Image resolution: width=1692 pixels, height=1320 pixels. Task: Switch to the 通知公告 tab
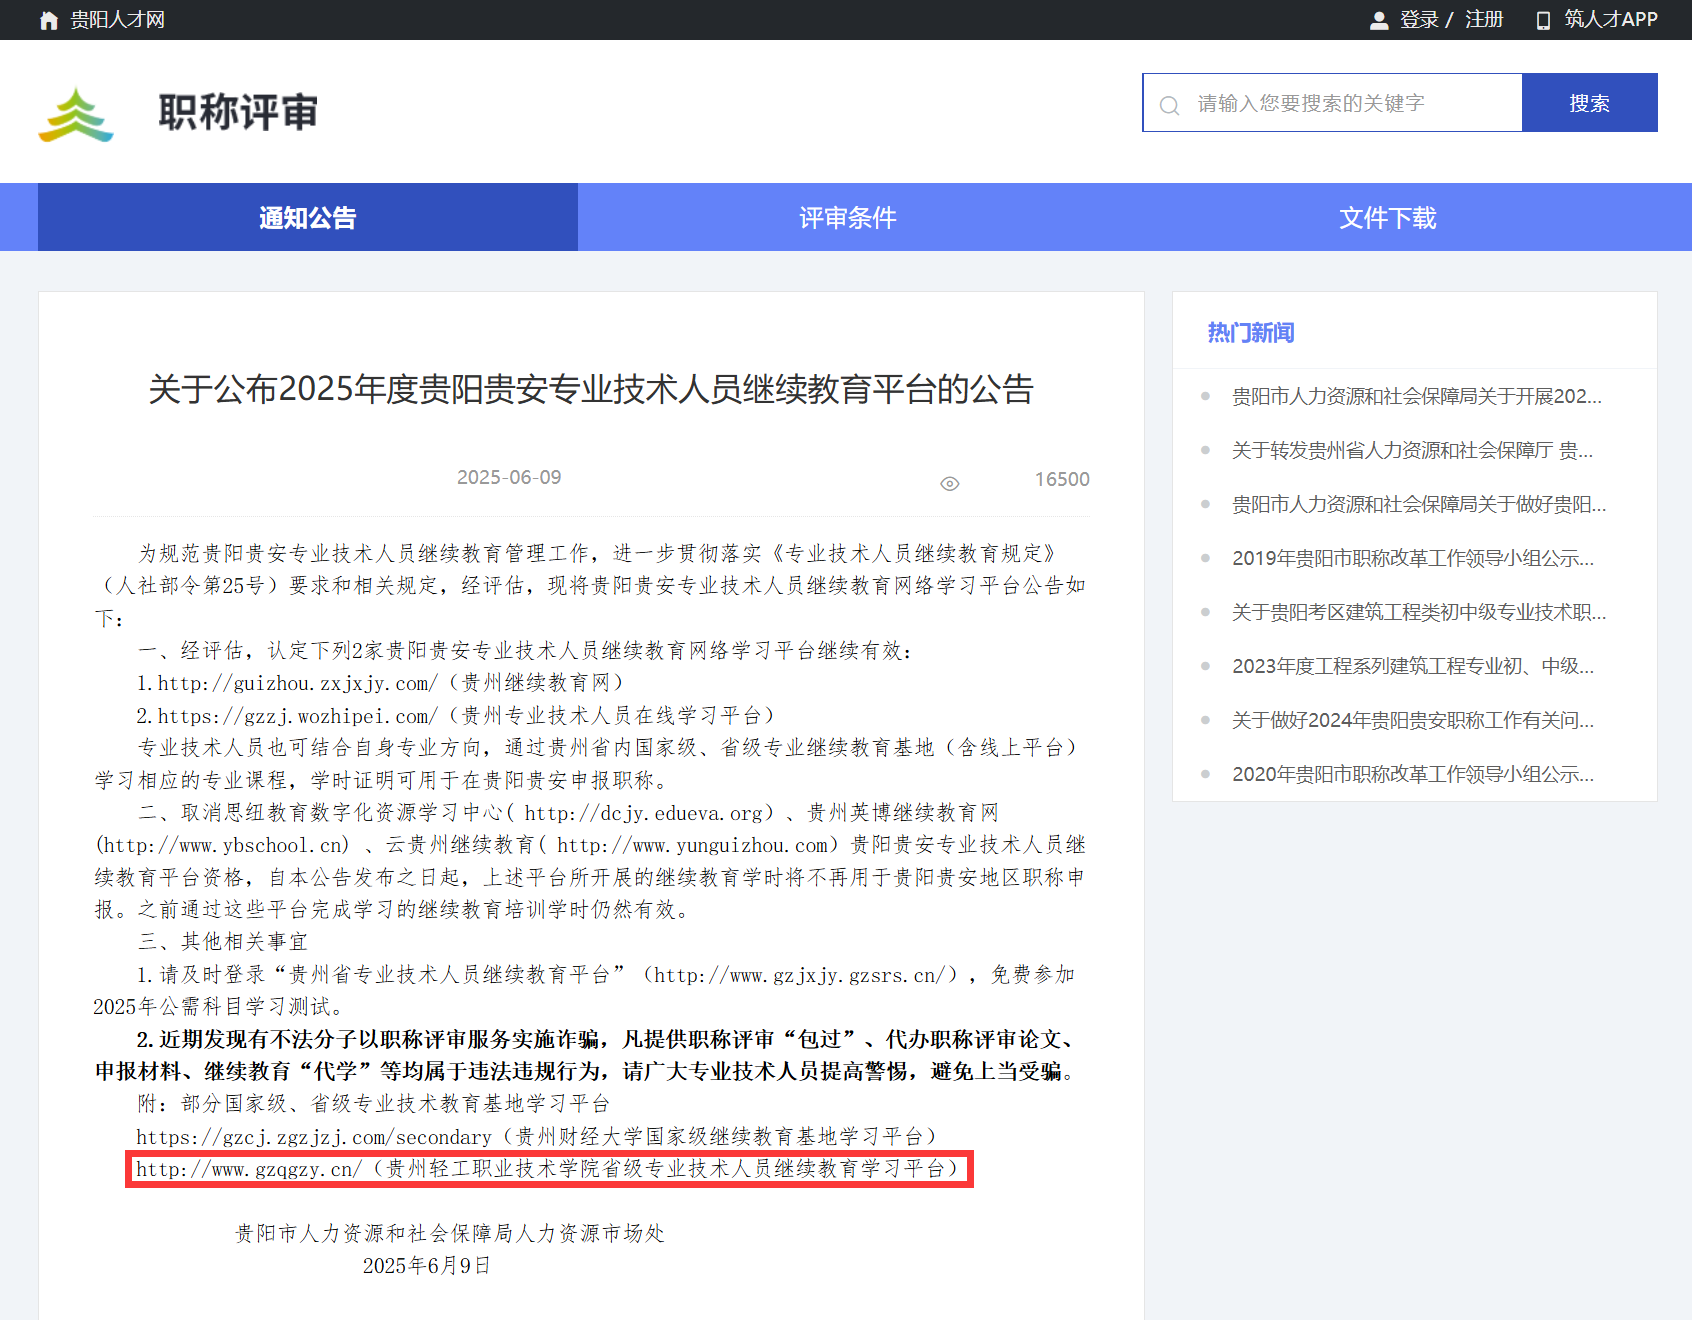coord(308,217)
